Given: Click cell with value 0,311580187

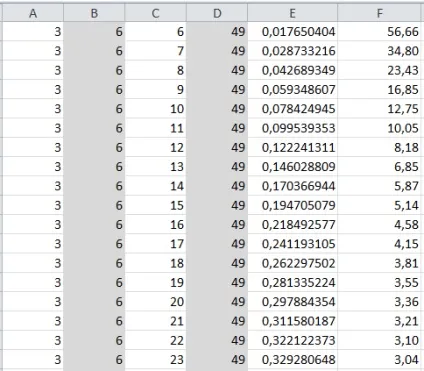Looking at the screenshot, I should pyautogui.click(x=293, y=321).
